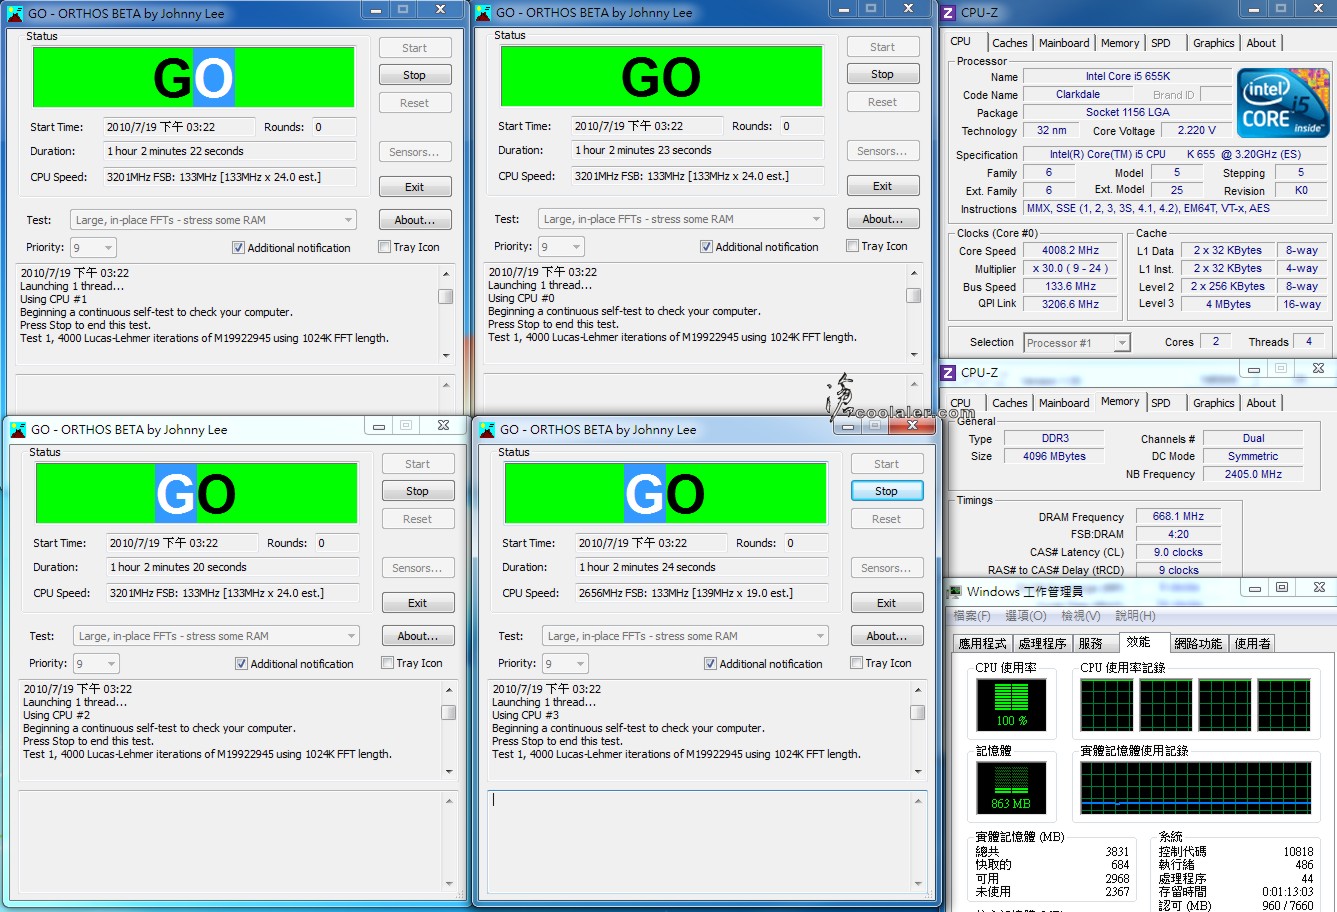Click the 863 MB memory meter graphic
This screenshot has width=1337, height=912.
pos(1011,788)
